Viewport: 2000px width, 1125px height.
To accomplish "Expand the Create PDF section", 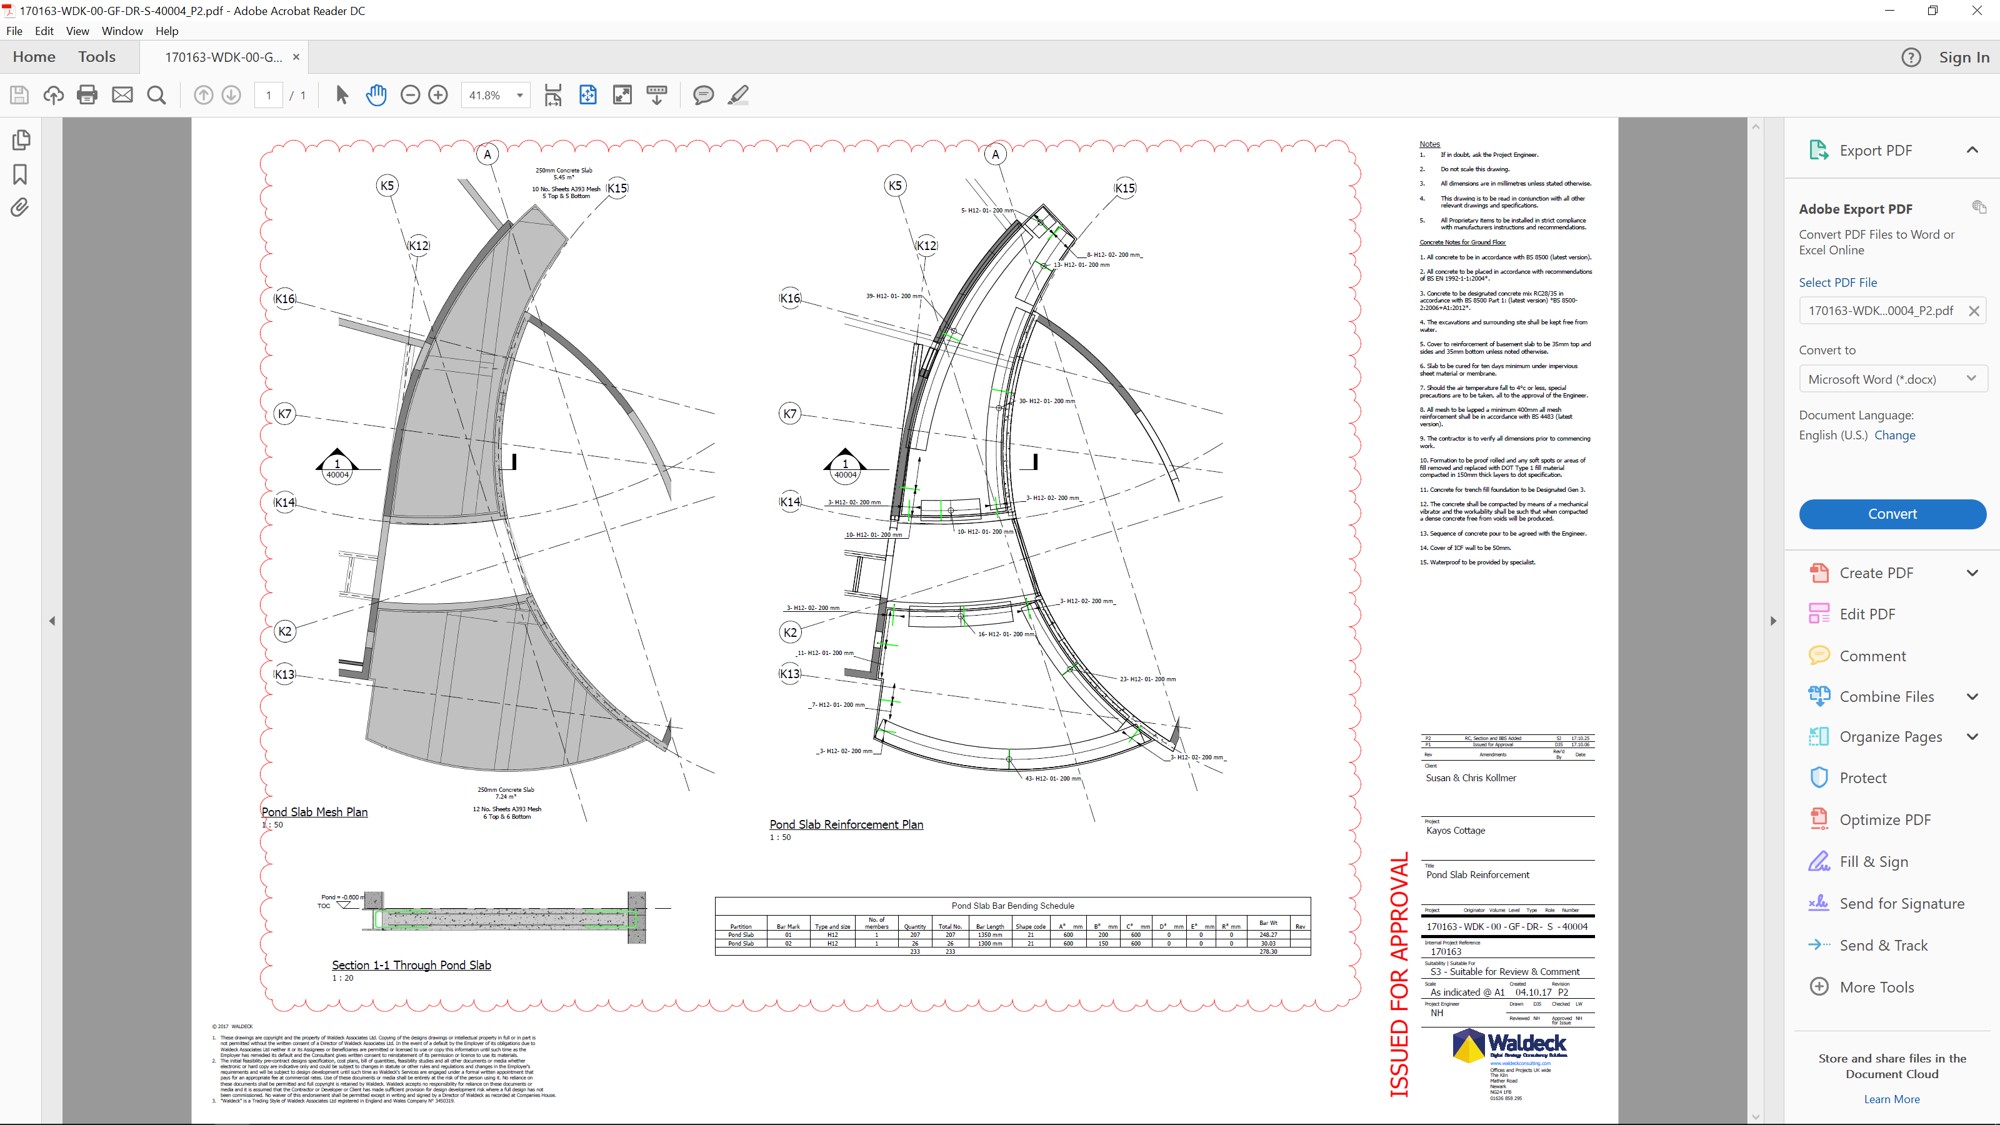I will pyautogui.click(x=1971, y=573).
